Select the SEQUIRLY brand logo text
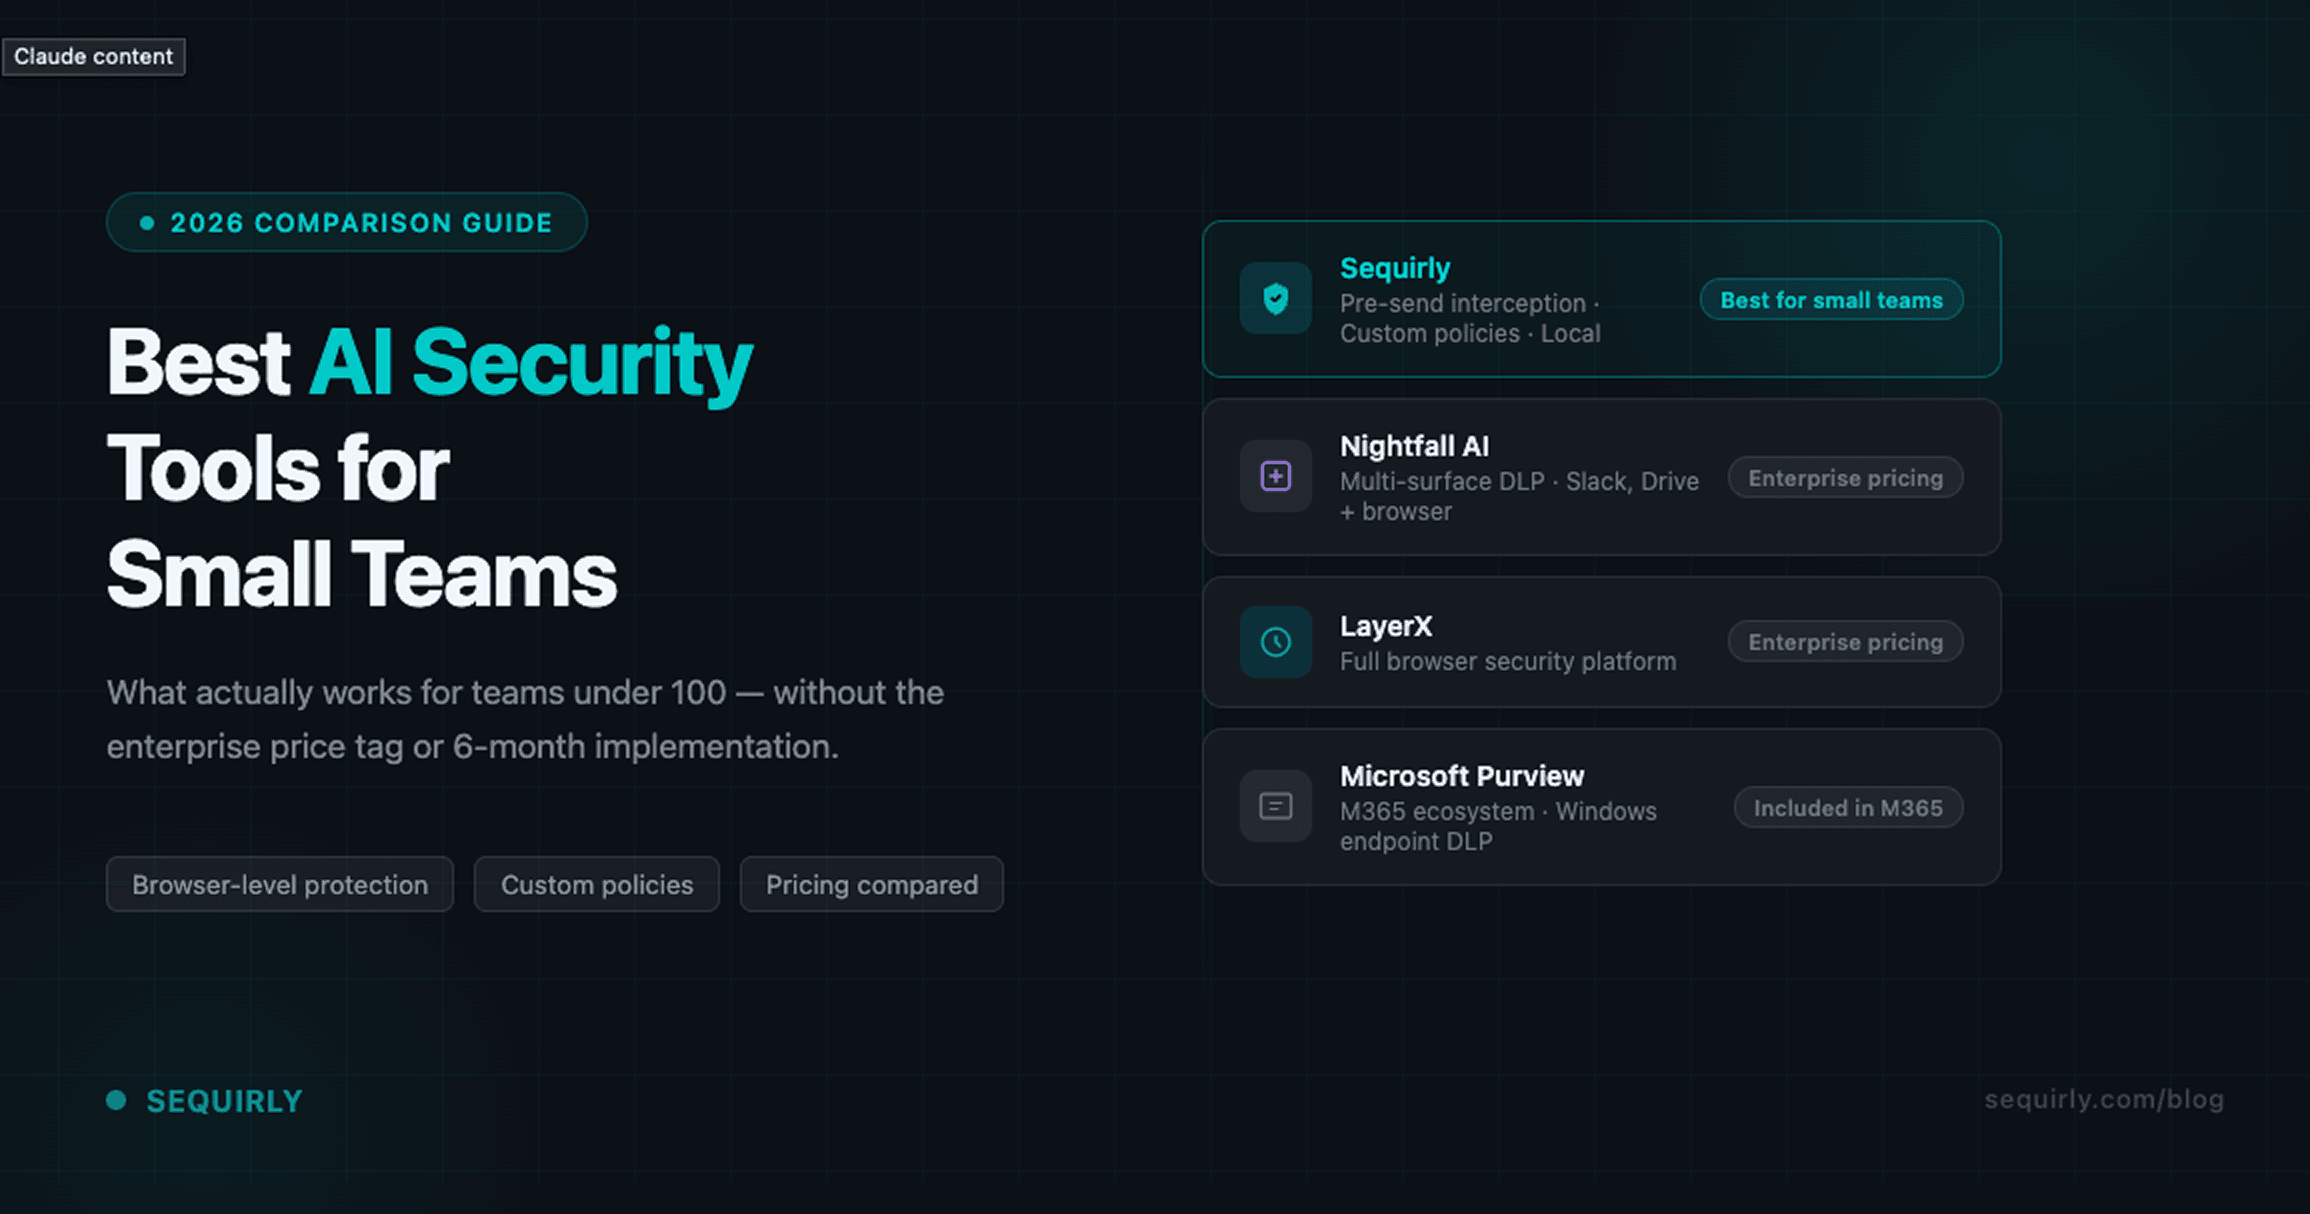This screenshot has width=2310, height=1214. click(224, 1100)
